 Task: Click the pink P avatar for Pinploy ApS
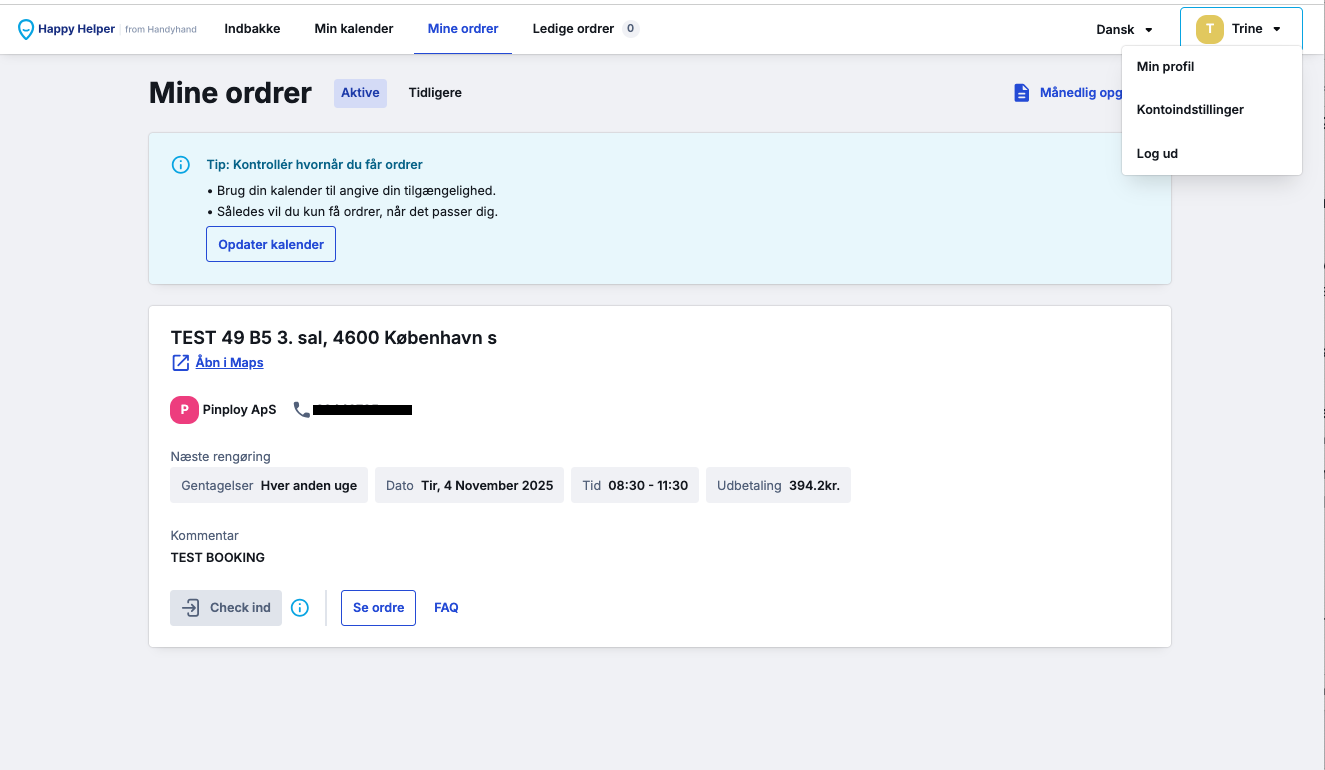pos(184,410)
